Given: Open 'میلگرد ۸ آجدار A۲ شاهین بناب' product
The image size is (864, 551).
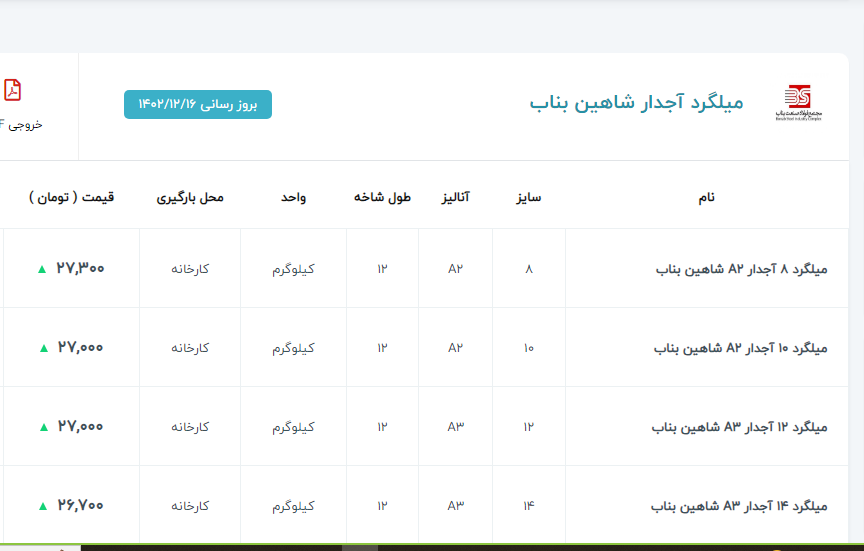Looking at the screenshot, I should [742, 269].
